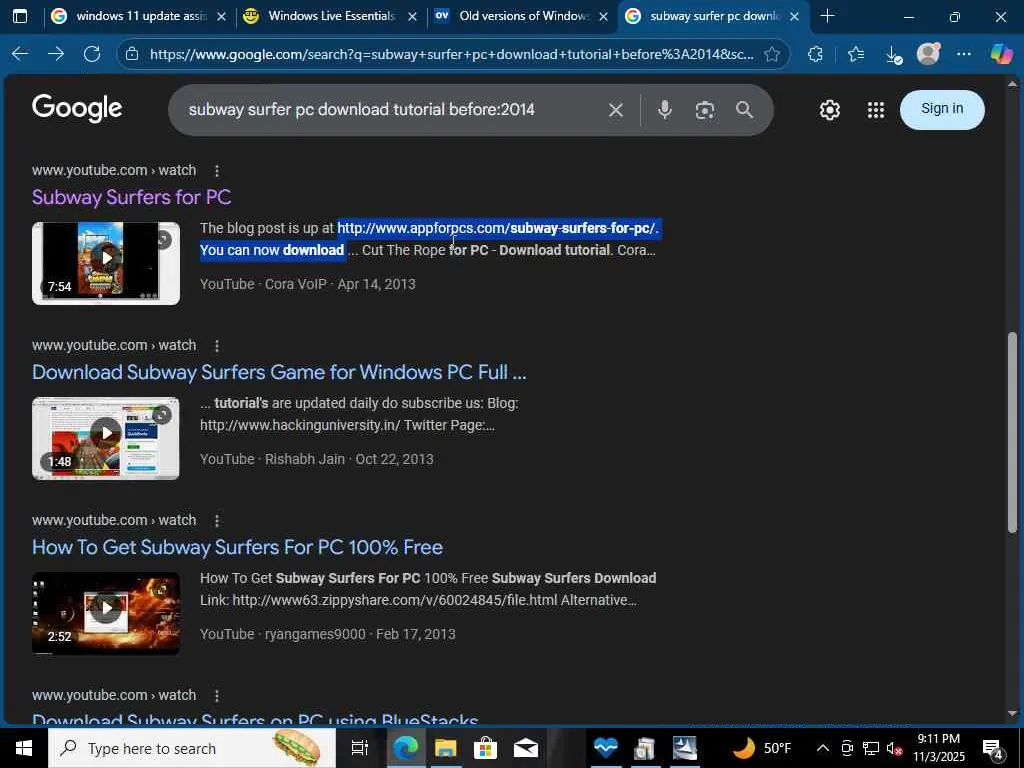Open the Downloads panel
This screenshot has height=768, width=1024.
point(893,55)
